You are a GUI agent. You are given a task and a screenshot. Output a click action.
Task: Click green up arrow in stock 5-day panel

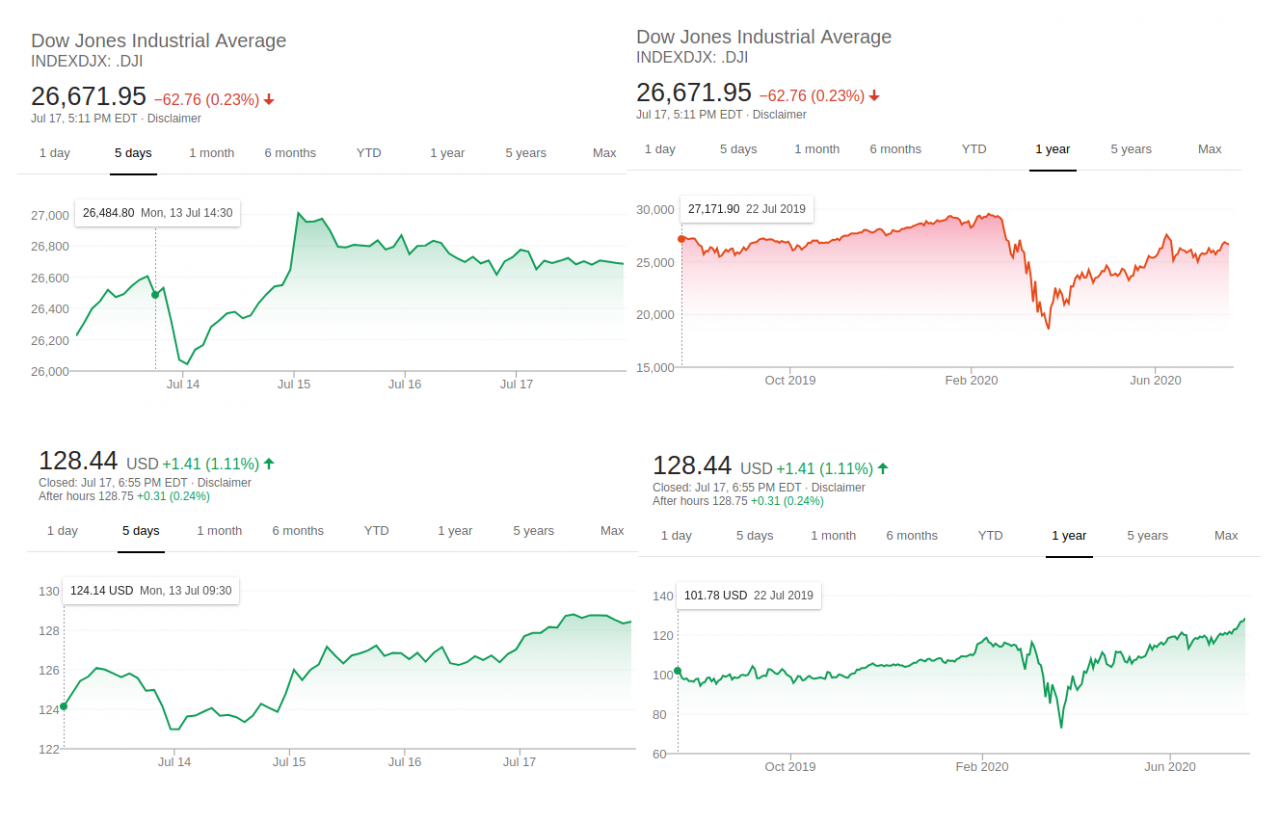[x=269, y=464]
